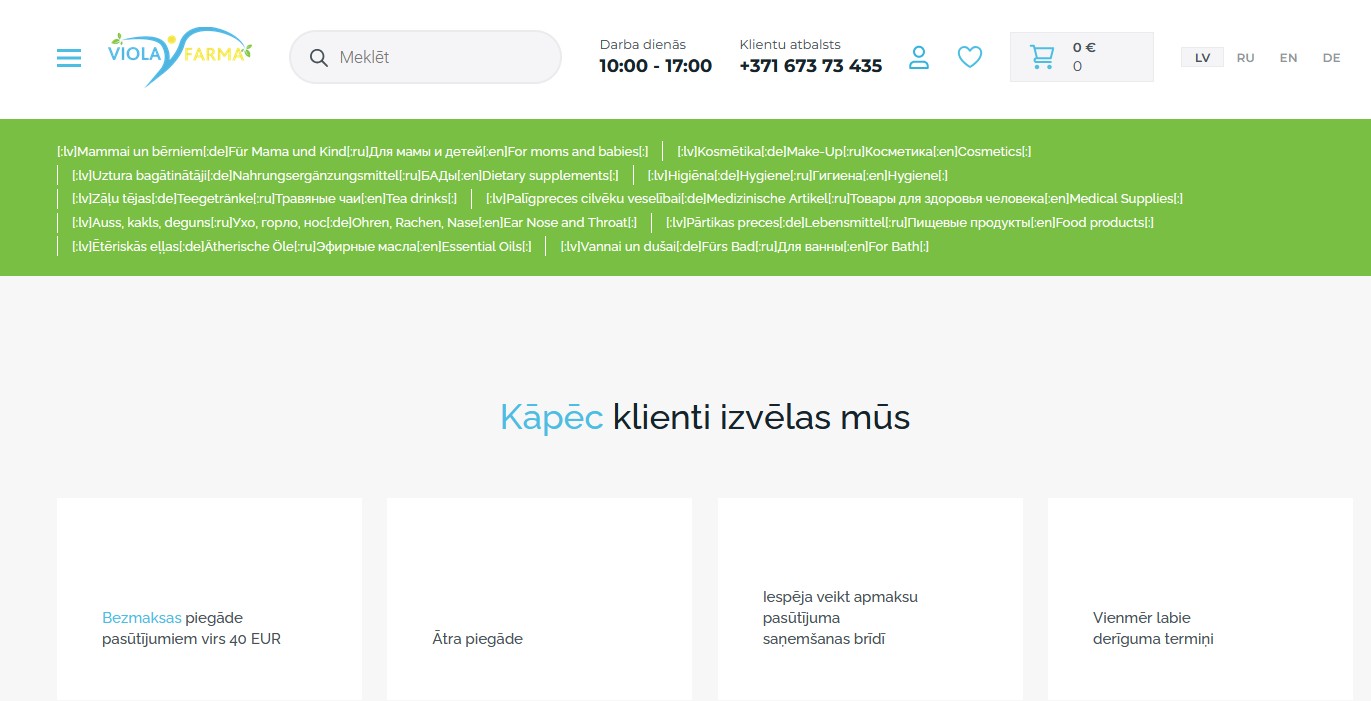Switch language to RU
The width and height of the screenshot is (1371, 701).
(1245, 58)
